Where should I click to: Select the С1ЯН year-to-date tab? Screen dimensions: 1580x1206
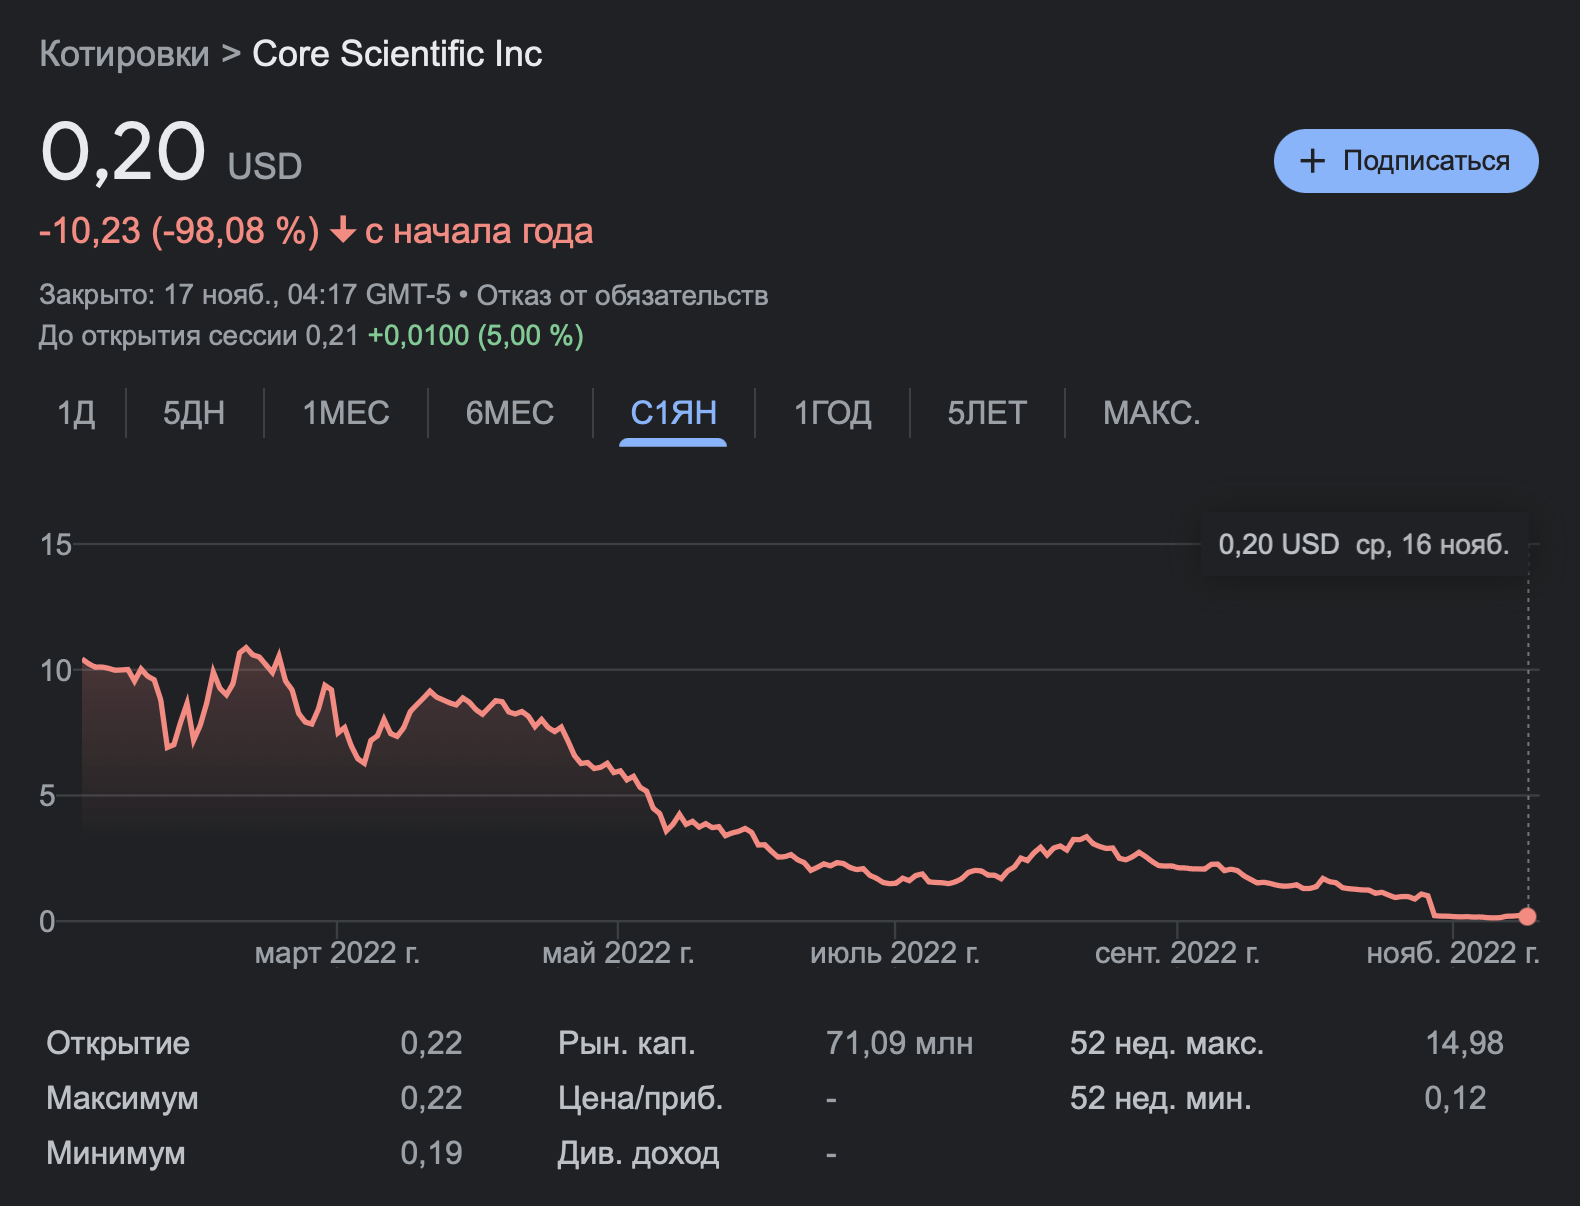pyautogui.click(x=673, y=413)
